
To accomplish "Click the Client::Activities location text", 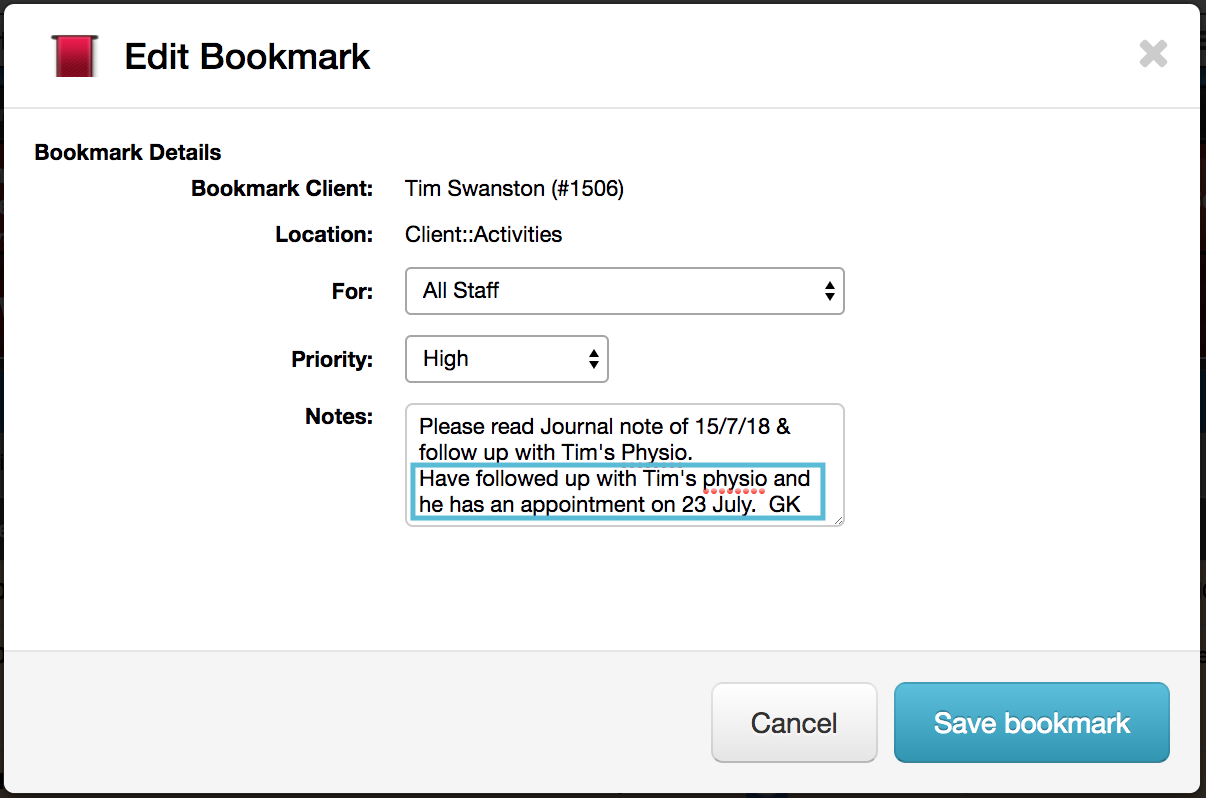I will click(x=483, y=234).
